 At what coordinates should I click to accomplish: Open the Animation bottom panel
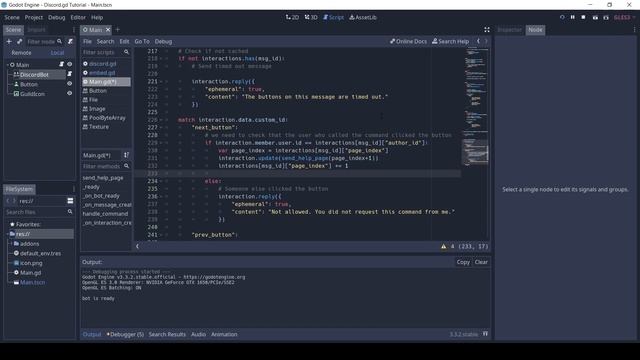pyautogui.click(x=224, y=334)
